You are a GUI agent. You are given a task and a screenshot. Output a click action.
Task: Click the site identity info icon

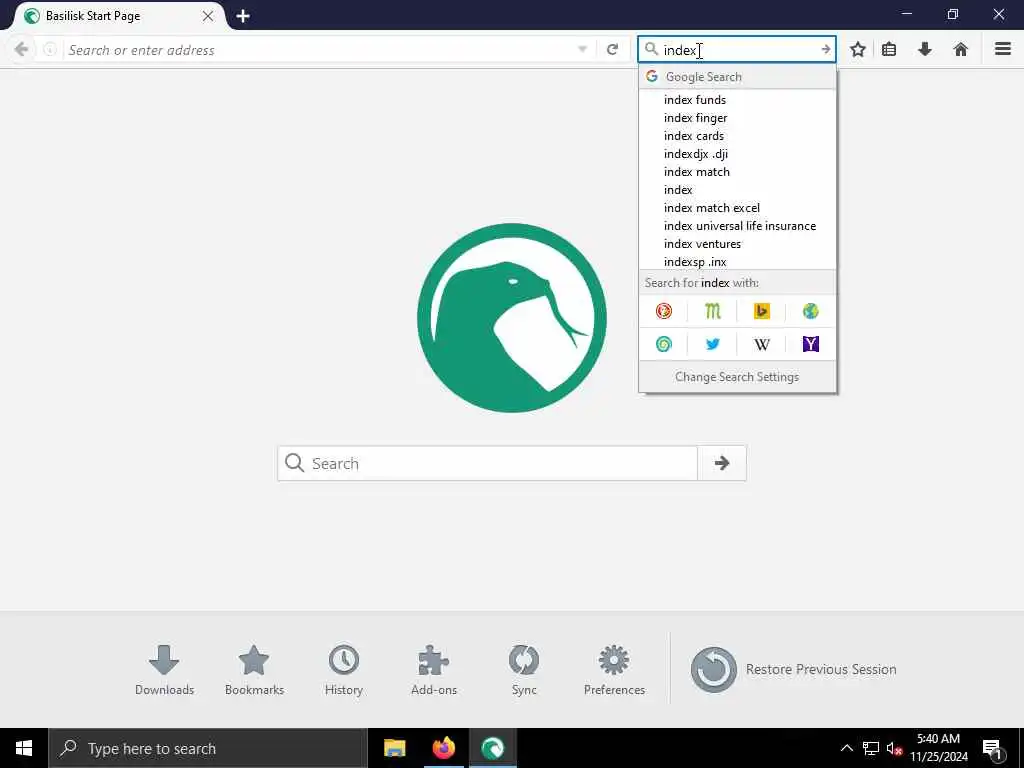(50, 50)
